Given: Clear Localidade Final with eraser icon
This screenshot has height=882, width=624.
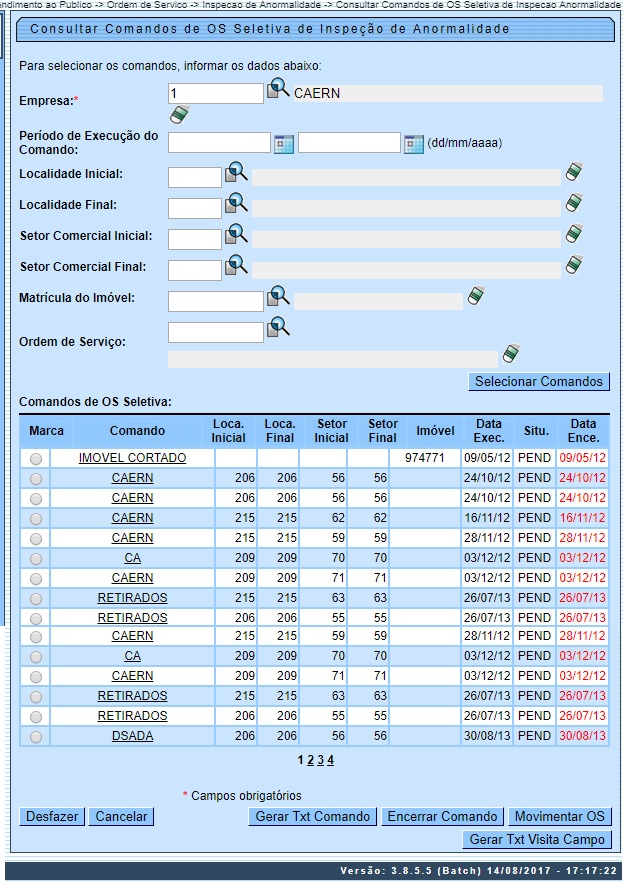Looking at the screenshot, I should [x=574, y=204].
